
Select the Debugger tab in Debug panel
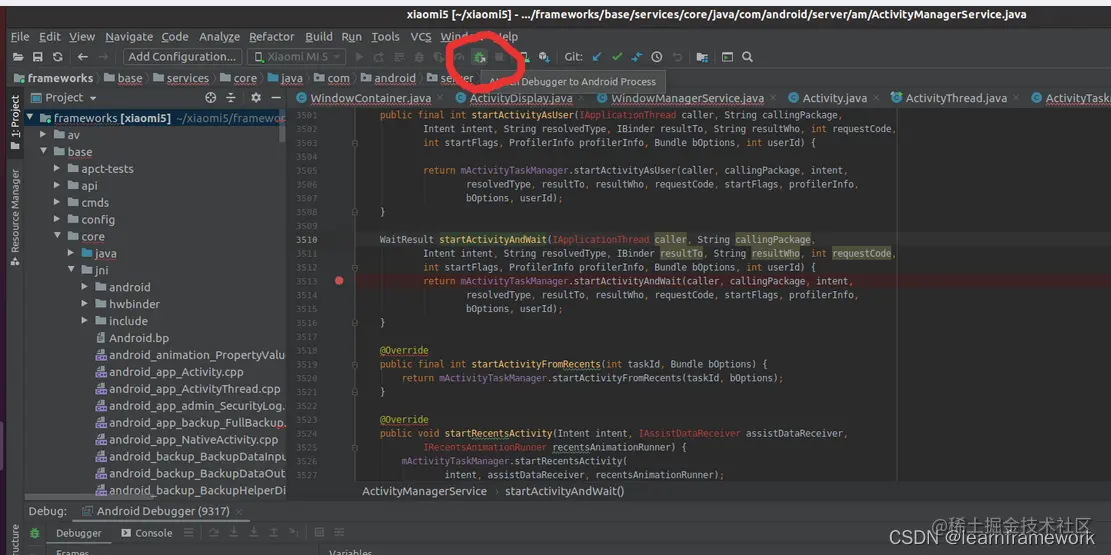coord(79,533)
